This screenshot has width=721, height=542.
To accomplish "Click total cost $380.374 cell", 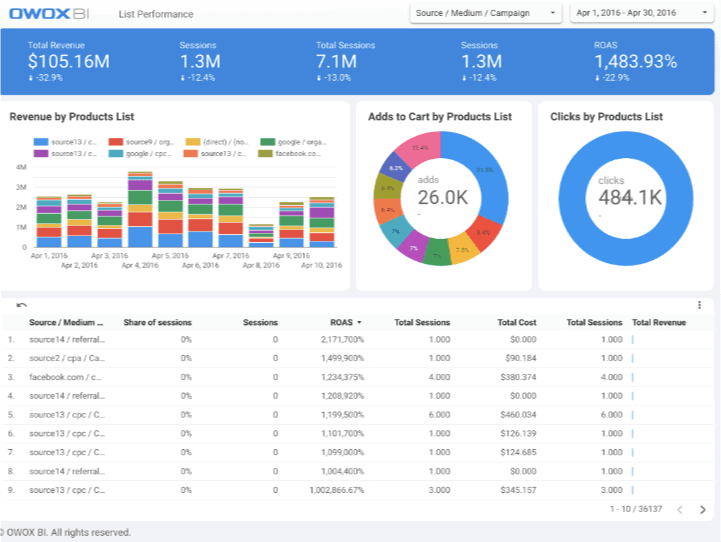I will click(x=518, y=377).
